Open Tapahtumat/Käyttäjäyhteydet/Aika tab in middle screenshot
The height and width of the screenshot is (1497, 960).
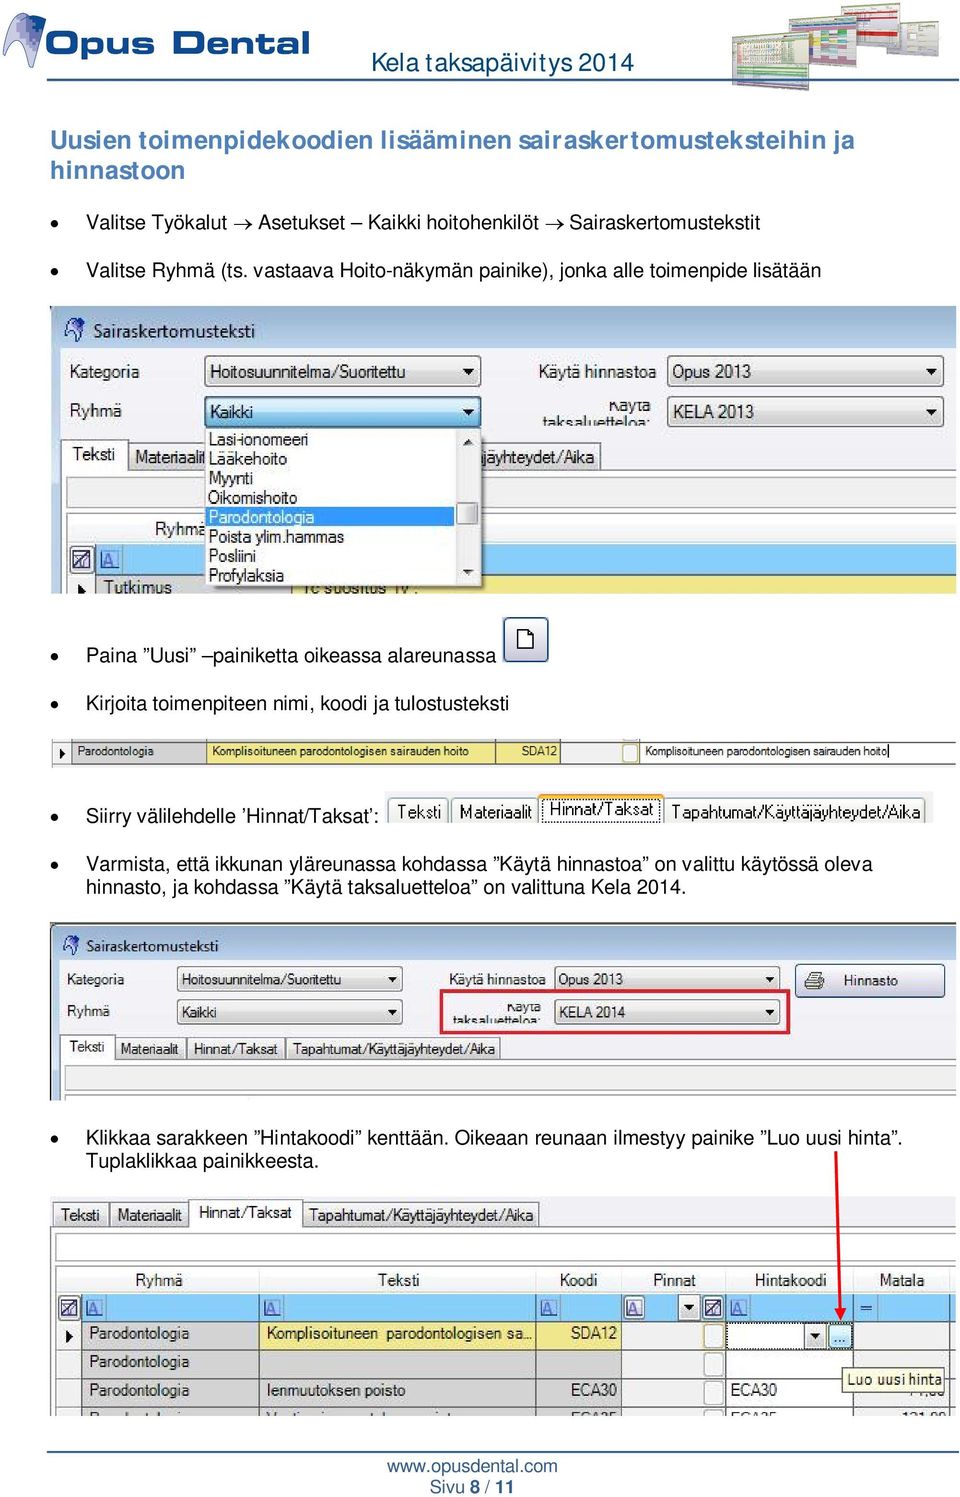coord(394,1049)
